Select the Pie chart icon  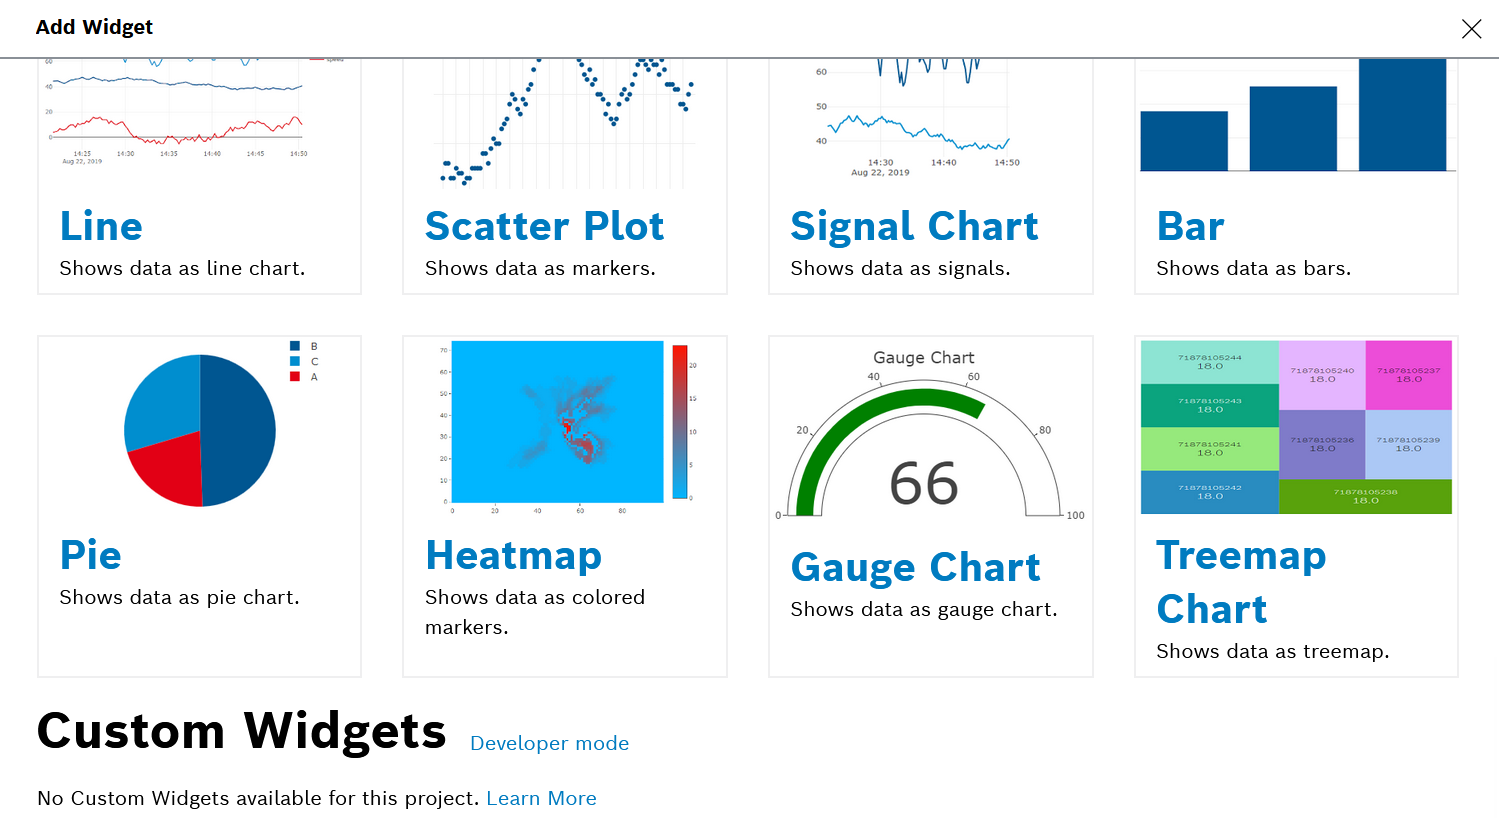point(200,431)
